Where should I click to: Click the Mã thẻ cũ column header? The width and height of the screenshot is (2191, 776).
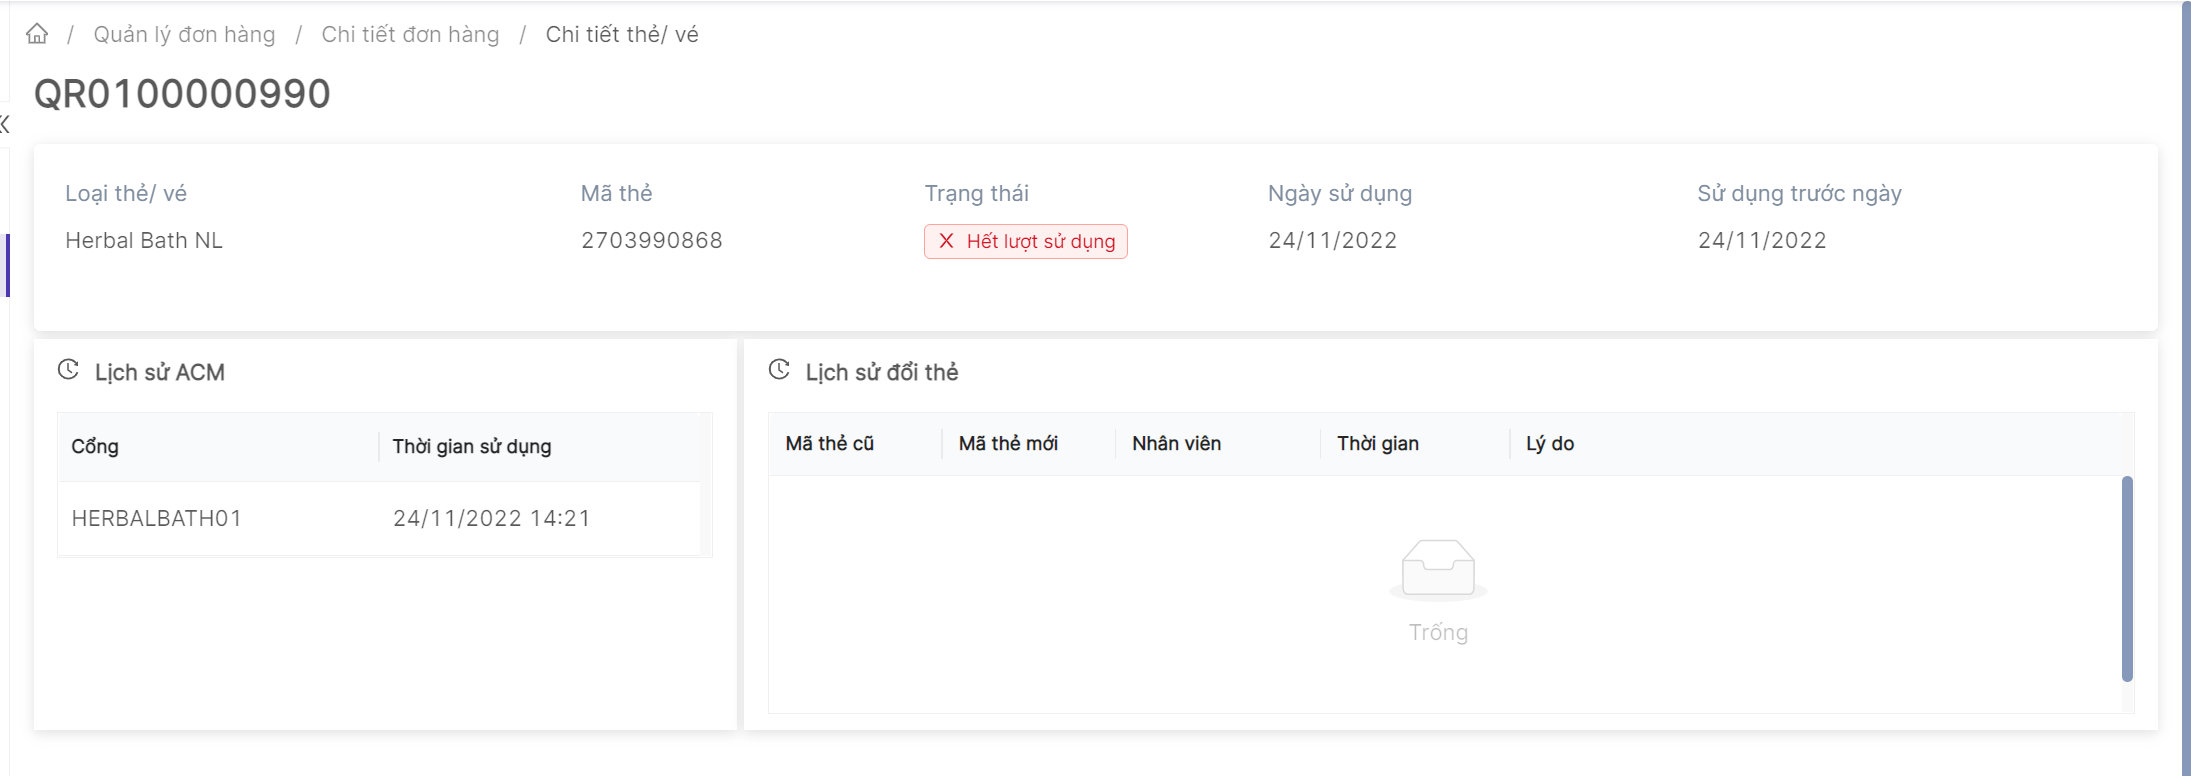[x=829, y=443]
